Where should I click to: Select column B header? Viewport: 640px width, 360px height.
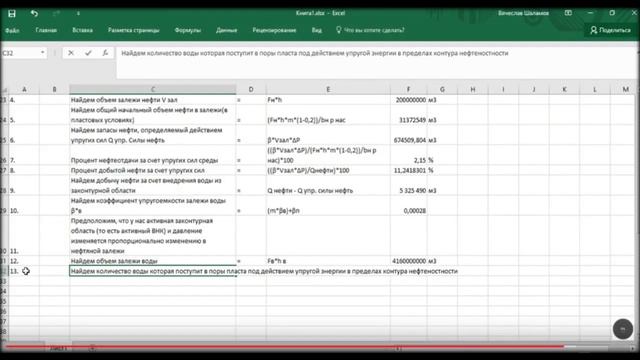[x=54, y=89]
